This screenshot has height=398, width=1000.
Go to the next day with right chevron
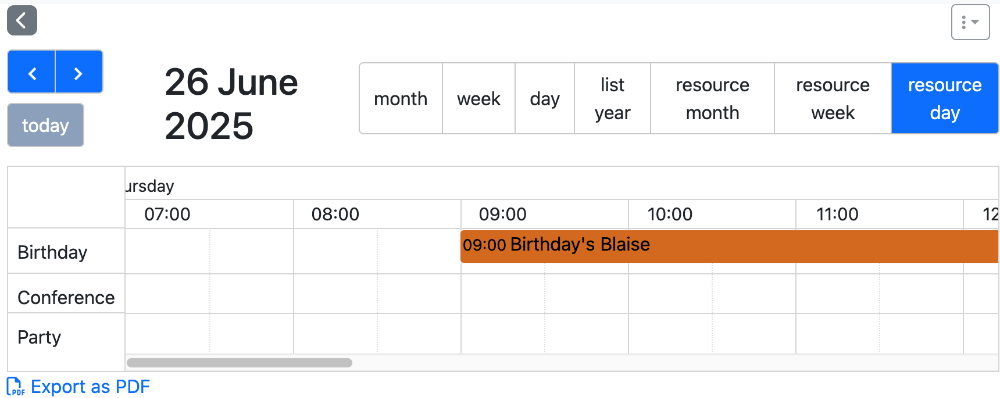pos(79,71)
